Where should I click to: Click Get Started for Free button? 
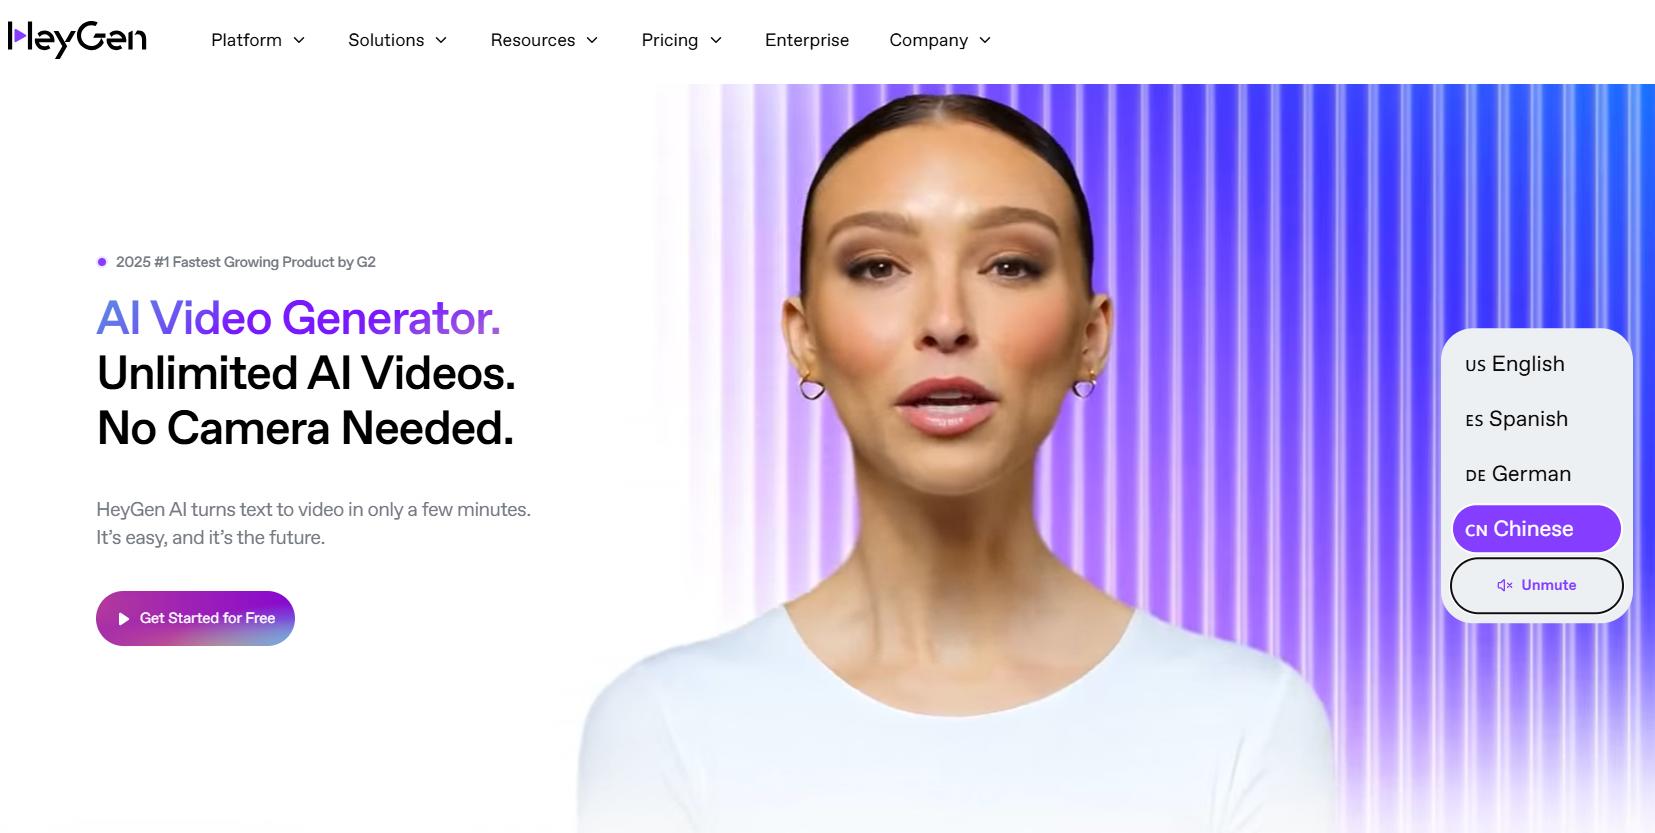point(195,618)
